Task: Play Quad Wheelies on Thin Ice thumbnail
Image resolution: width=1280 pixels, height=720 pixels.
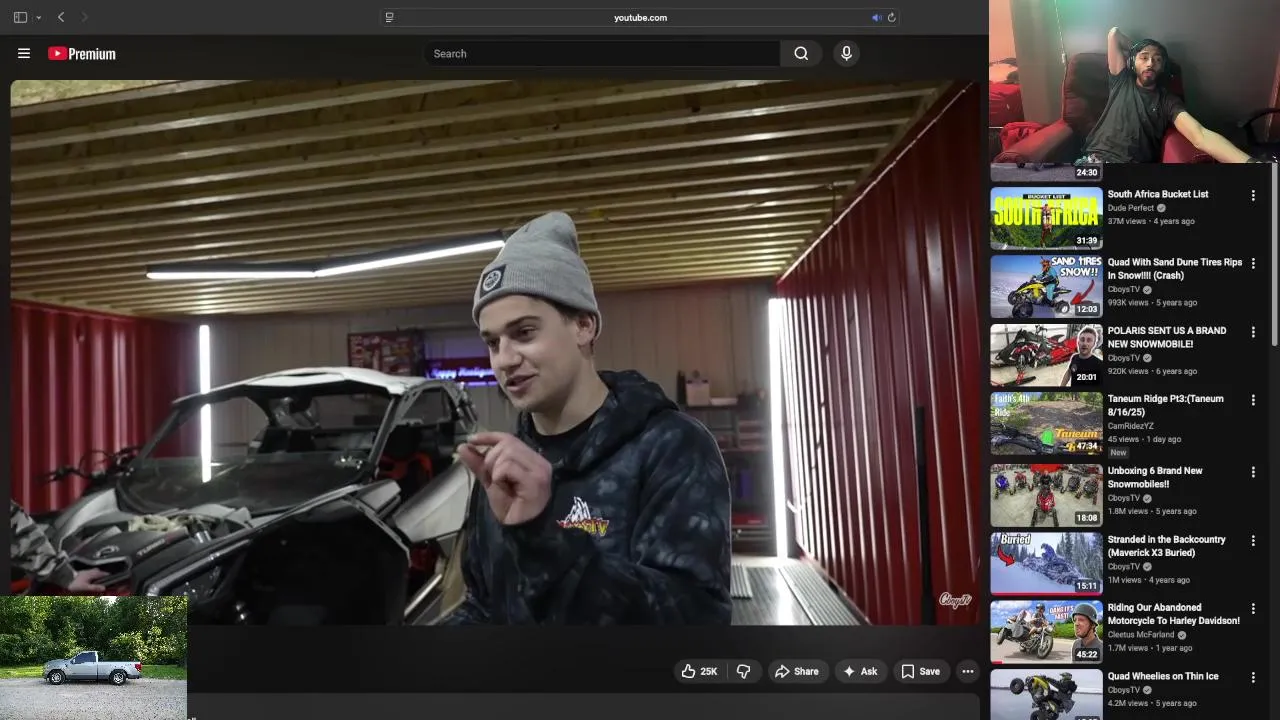Action: pos(1046,694)
